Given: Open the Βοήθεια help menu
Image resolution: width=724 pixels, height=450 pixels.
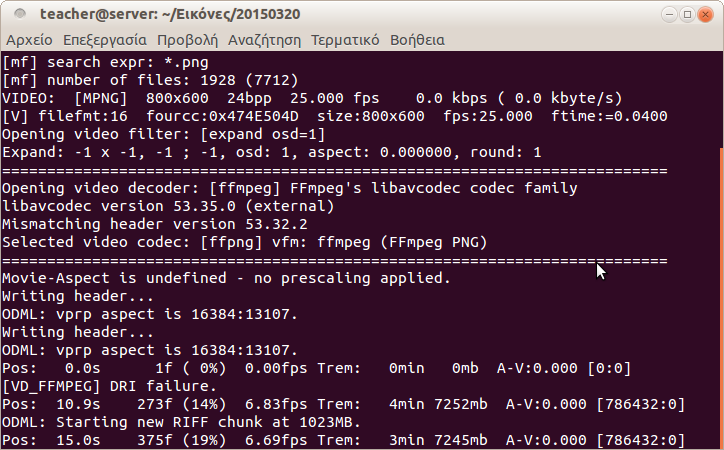Looking at the screenshot, I should click(417, 40).
